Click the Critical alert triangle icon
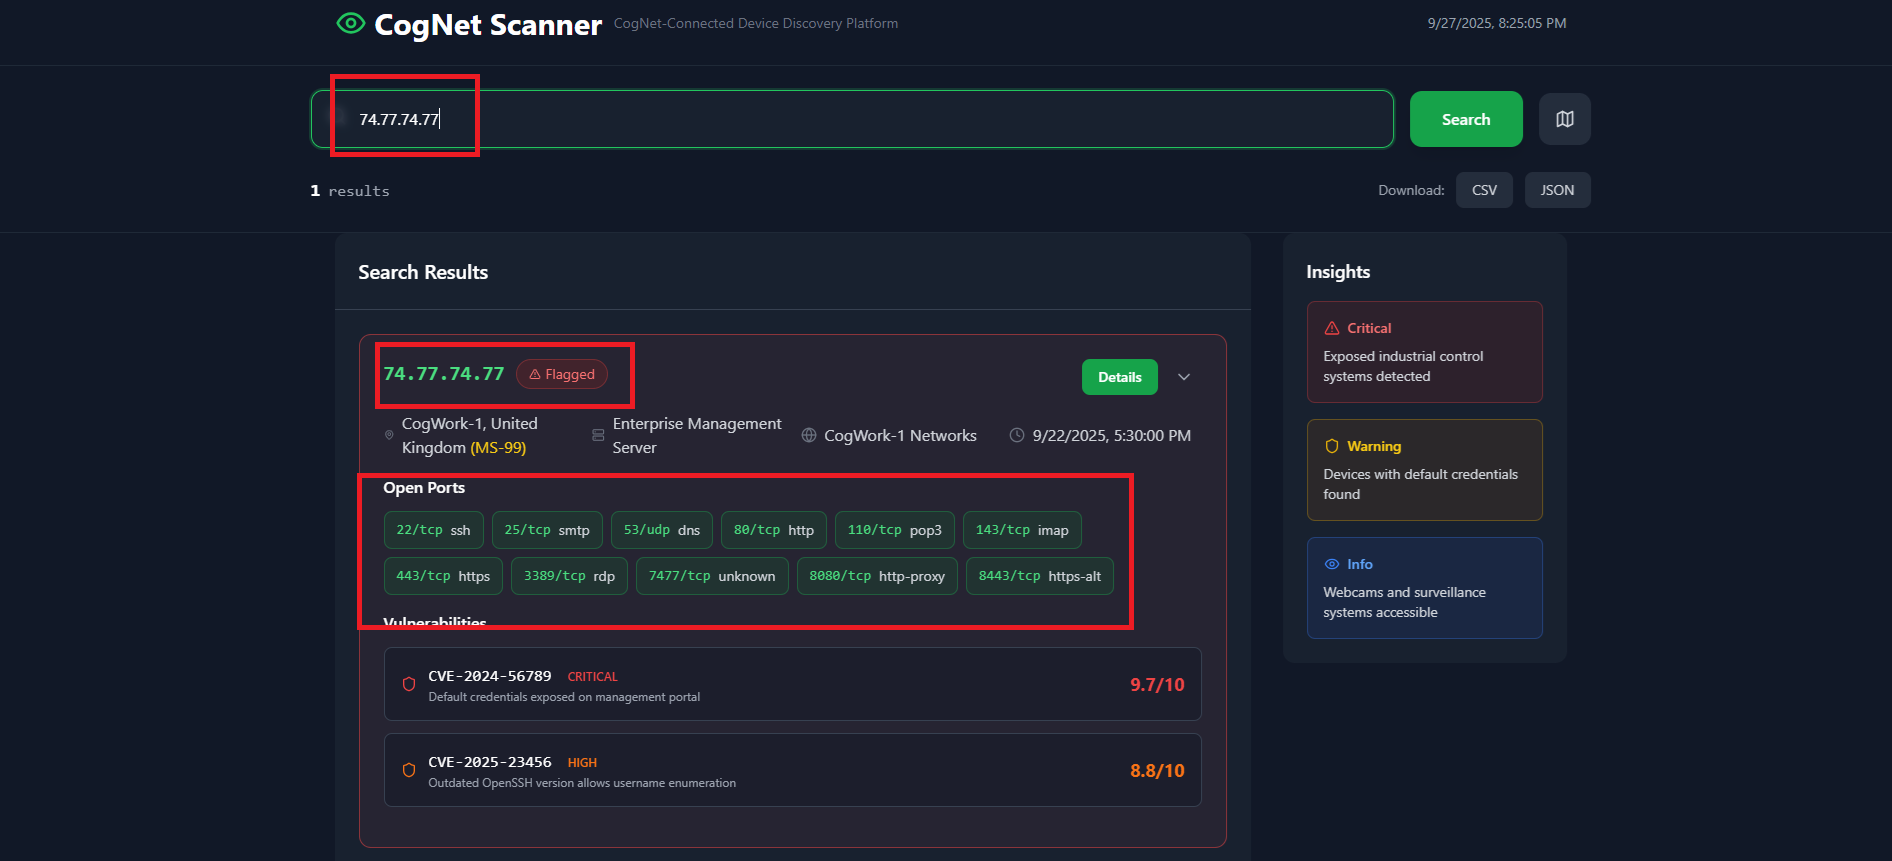Image resolution: width=1892 pixels, height=861 pixels. pyautogui.click(x=1331, y=328)
